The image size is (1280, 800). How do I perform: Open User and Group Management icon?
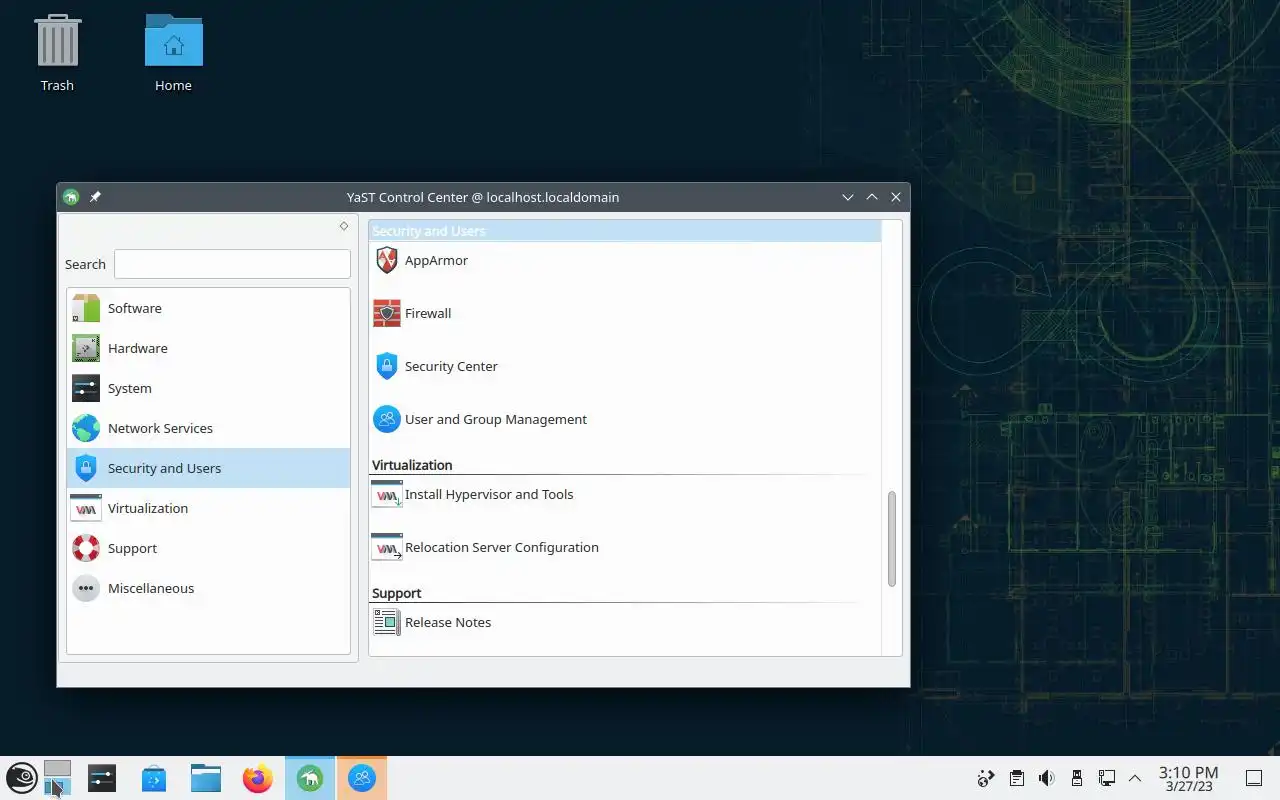click(x=386, y=419)
